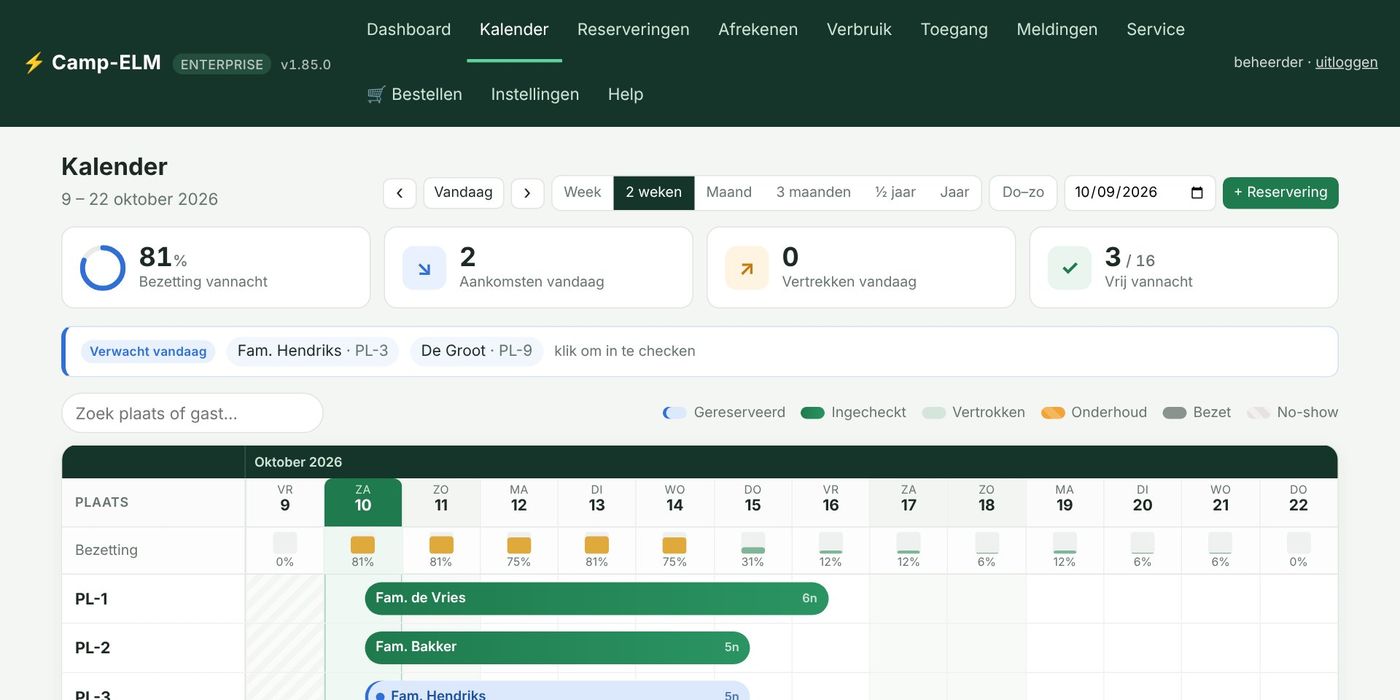Image resolution: width=1400 pixels, height=700 pixels.
Task: Click the uitloggen link
Action: point(1346,62)
